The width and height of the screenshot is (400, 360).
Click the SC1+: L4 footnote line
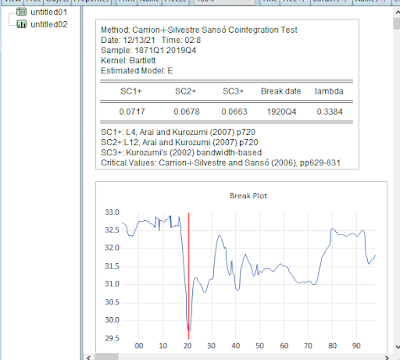pos(178,132)
